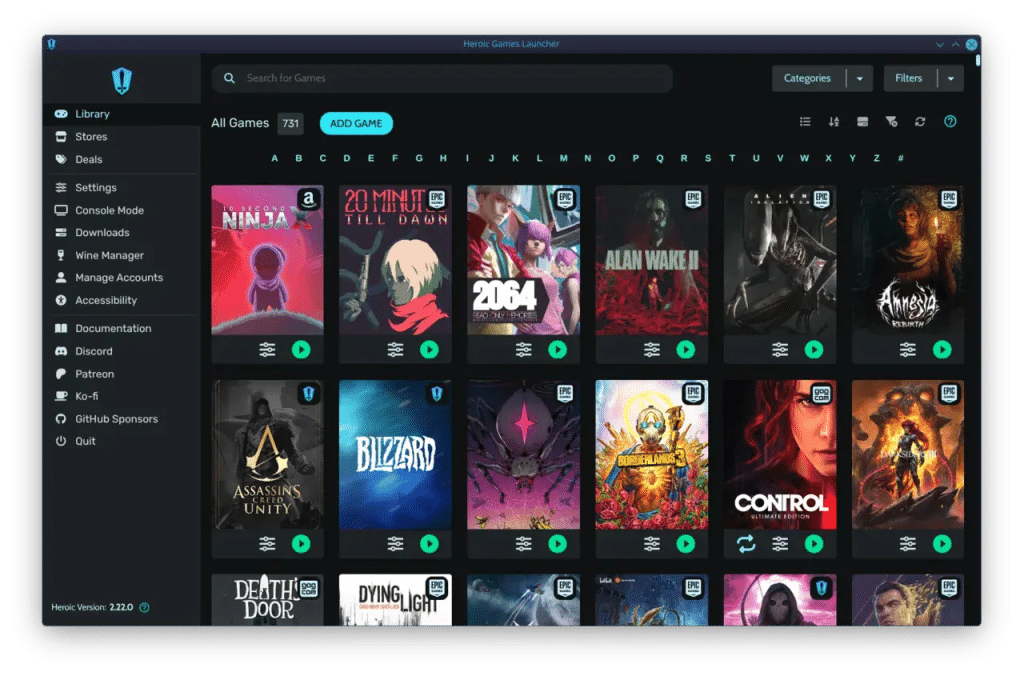Viewport: 1024px width, 676px height.
Task: Play Borderlands 3
Action: [x=685, y=543]
